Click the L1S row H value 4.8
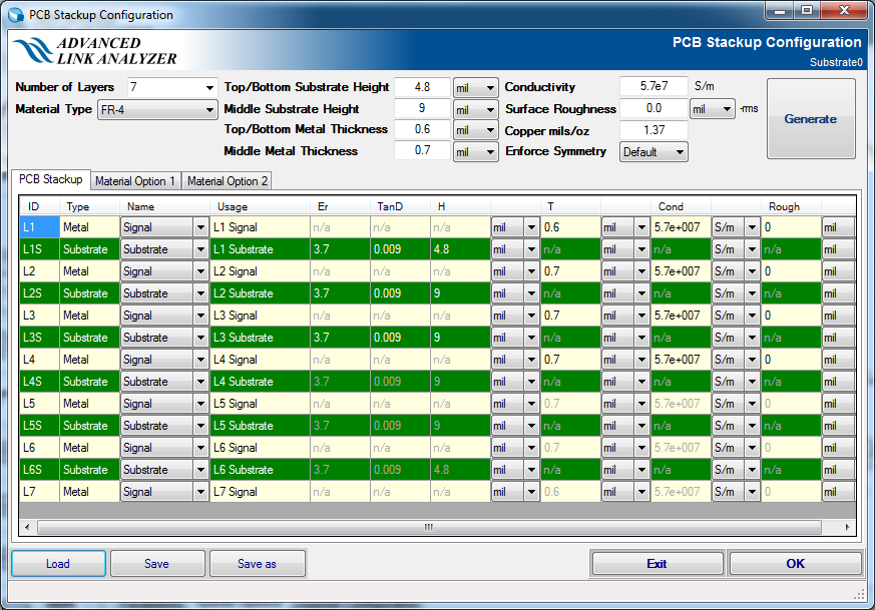This screenshot has height=610, width=875. pos(460,249)
